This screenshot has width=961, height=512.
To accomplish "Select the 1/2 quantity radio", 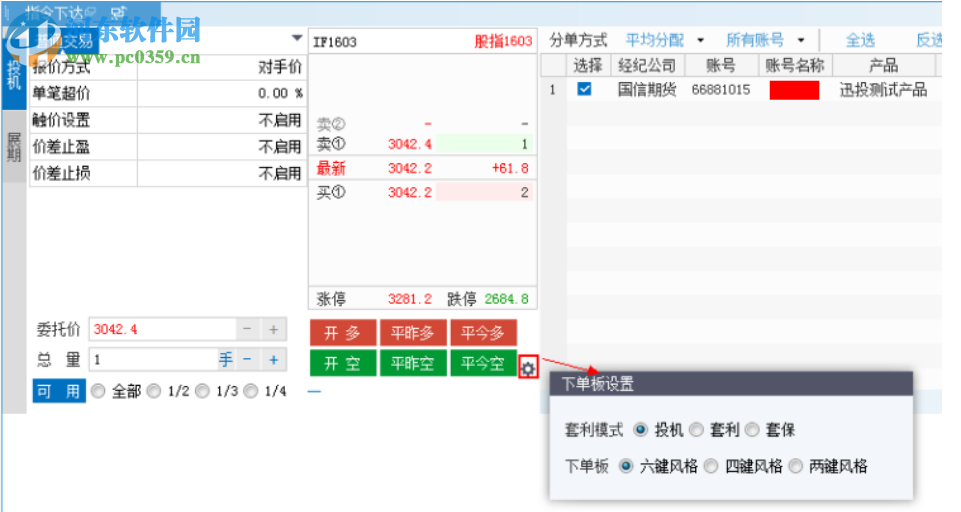I will point(154,391).
